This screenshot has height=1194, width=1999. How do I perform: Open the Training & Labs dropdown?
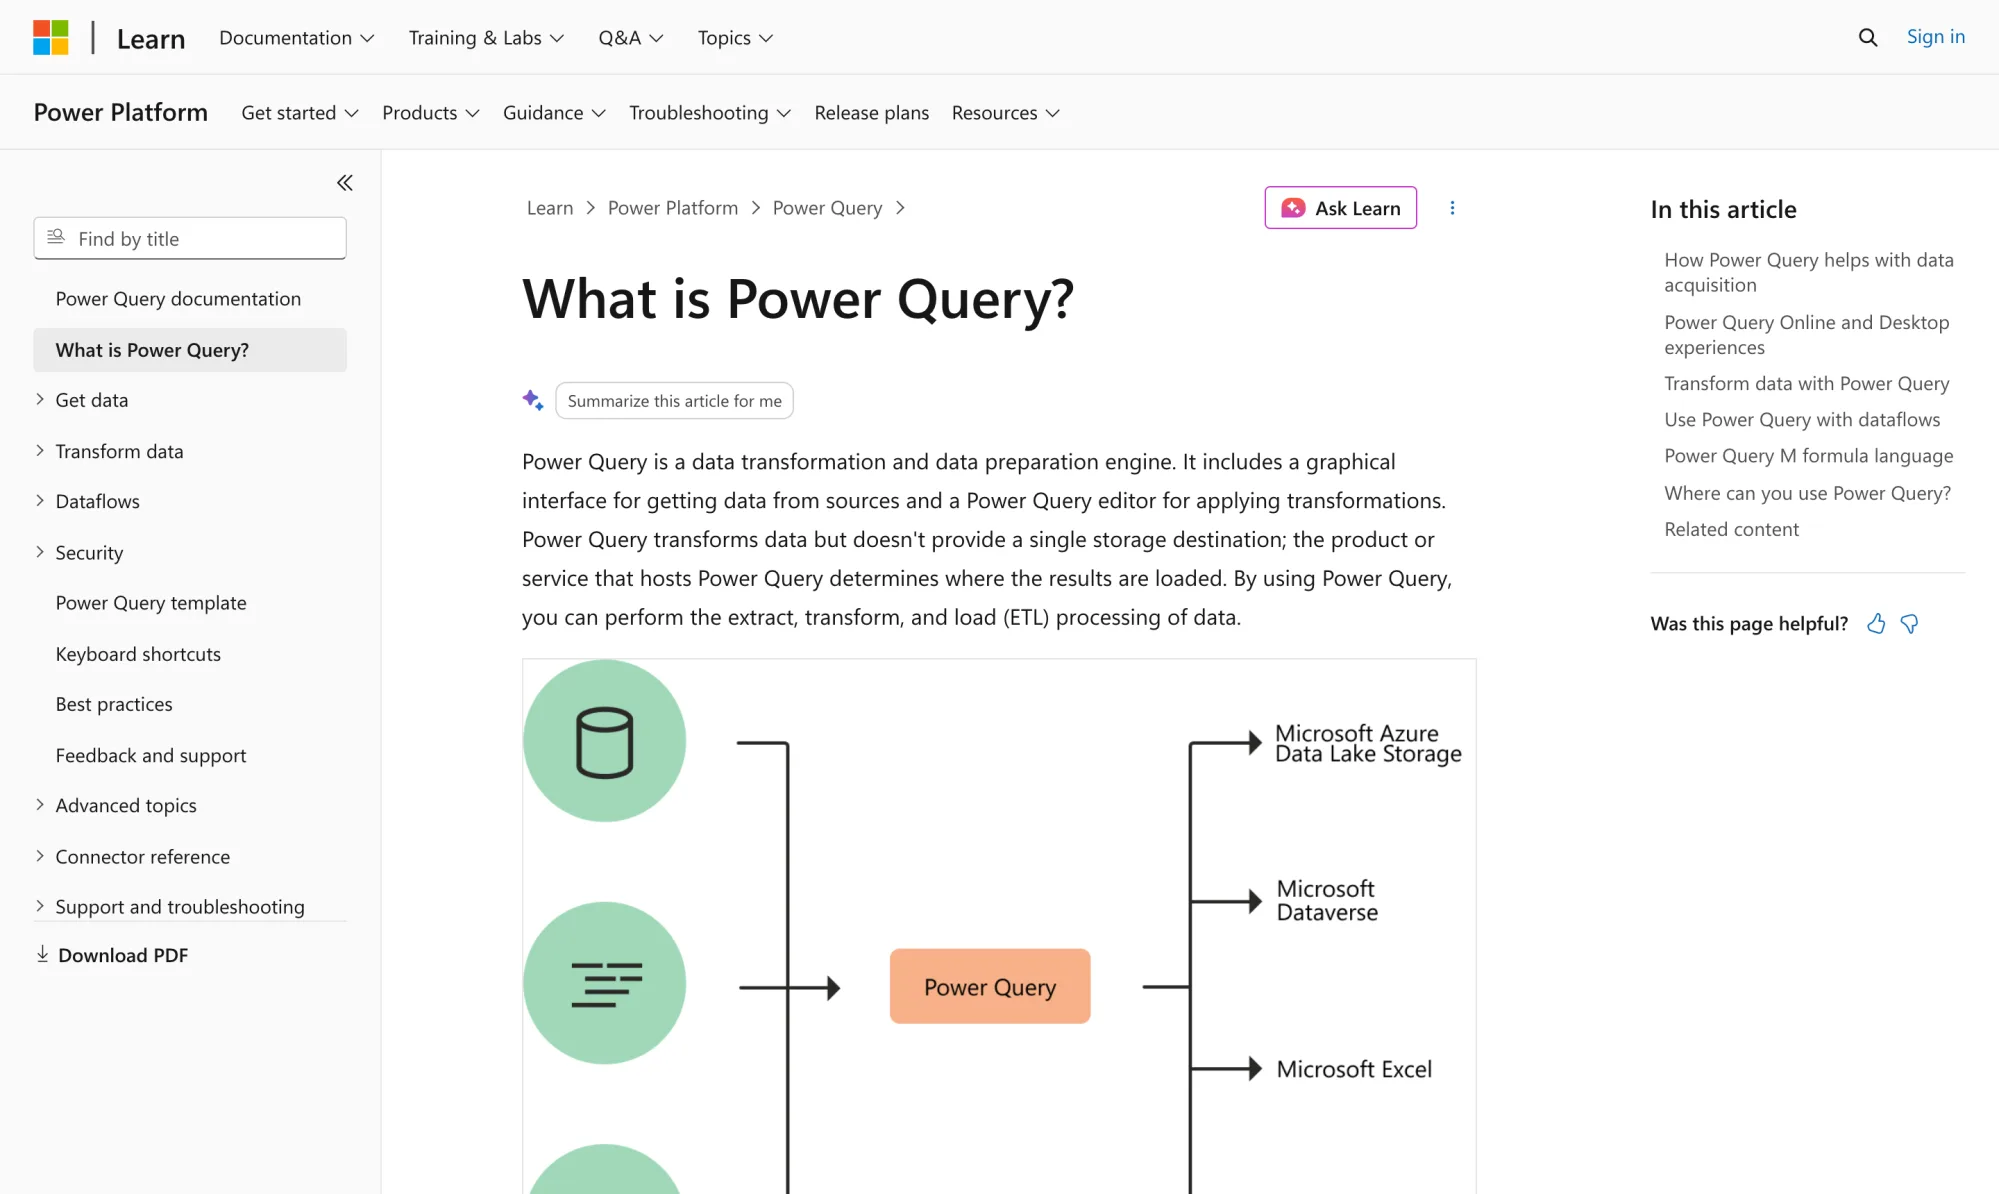486,38
